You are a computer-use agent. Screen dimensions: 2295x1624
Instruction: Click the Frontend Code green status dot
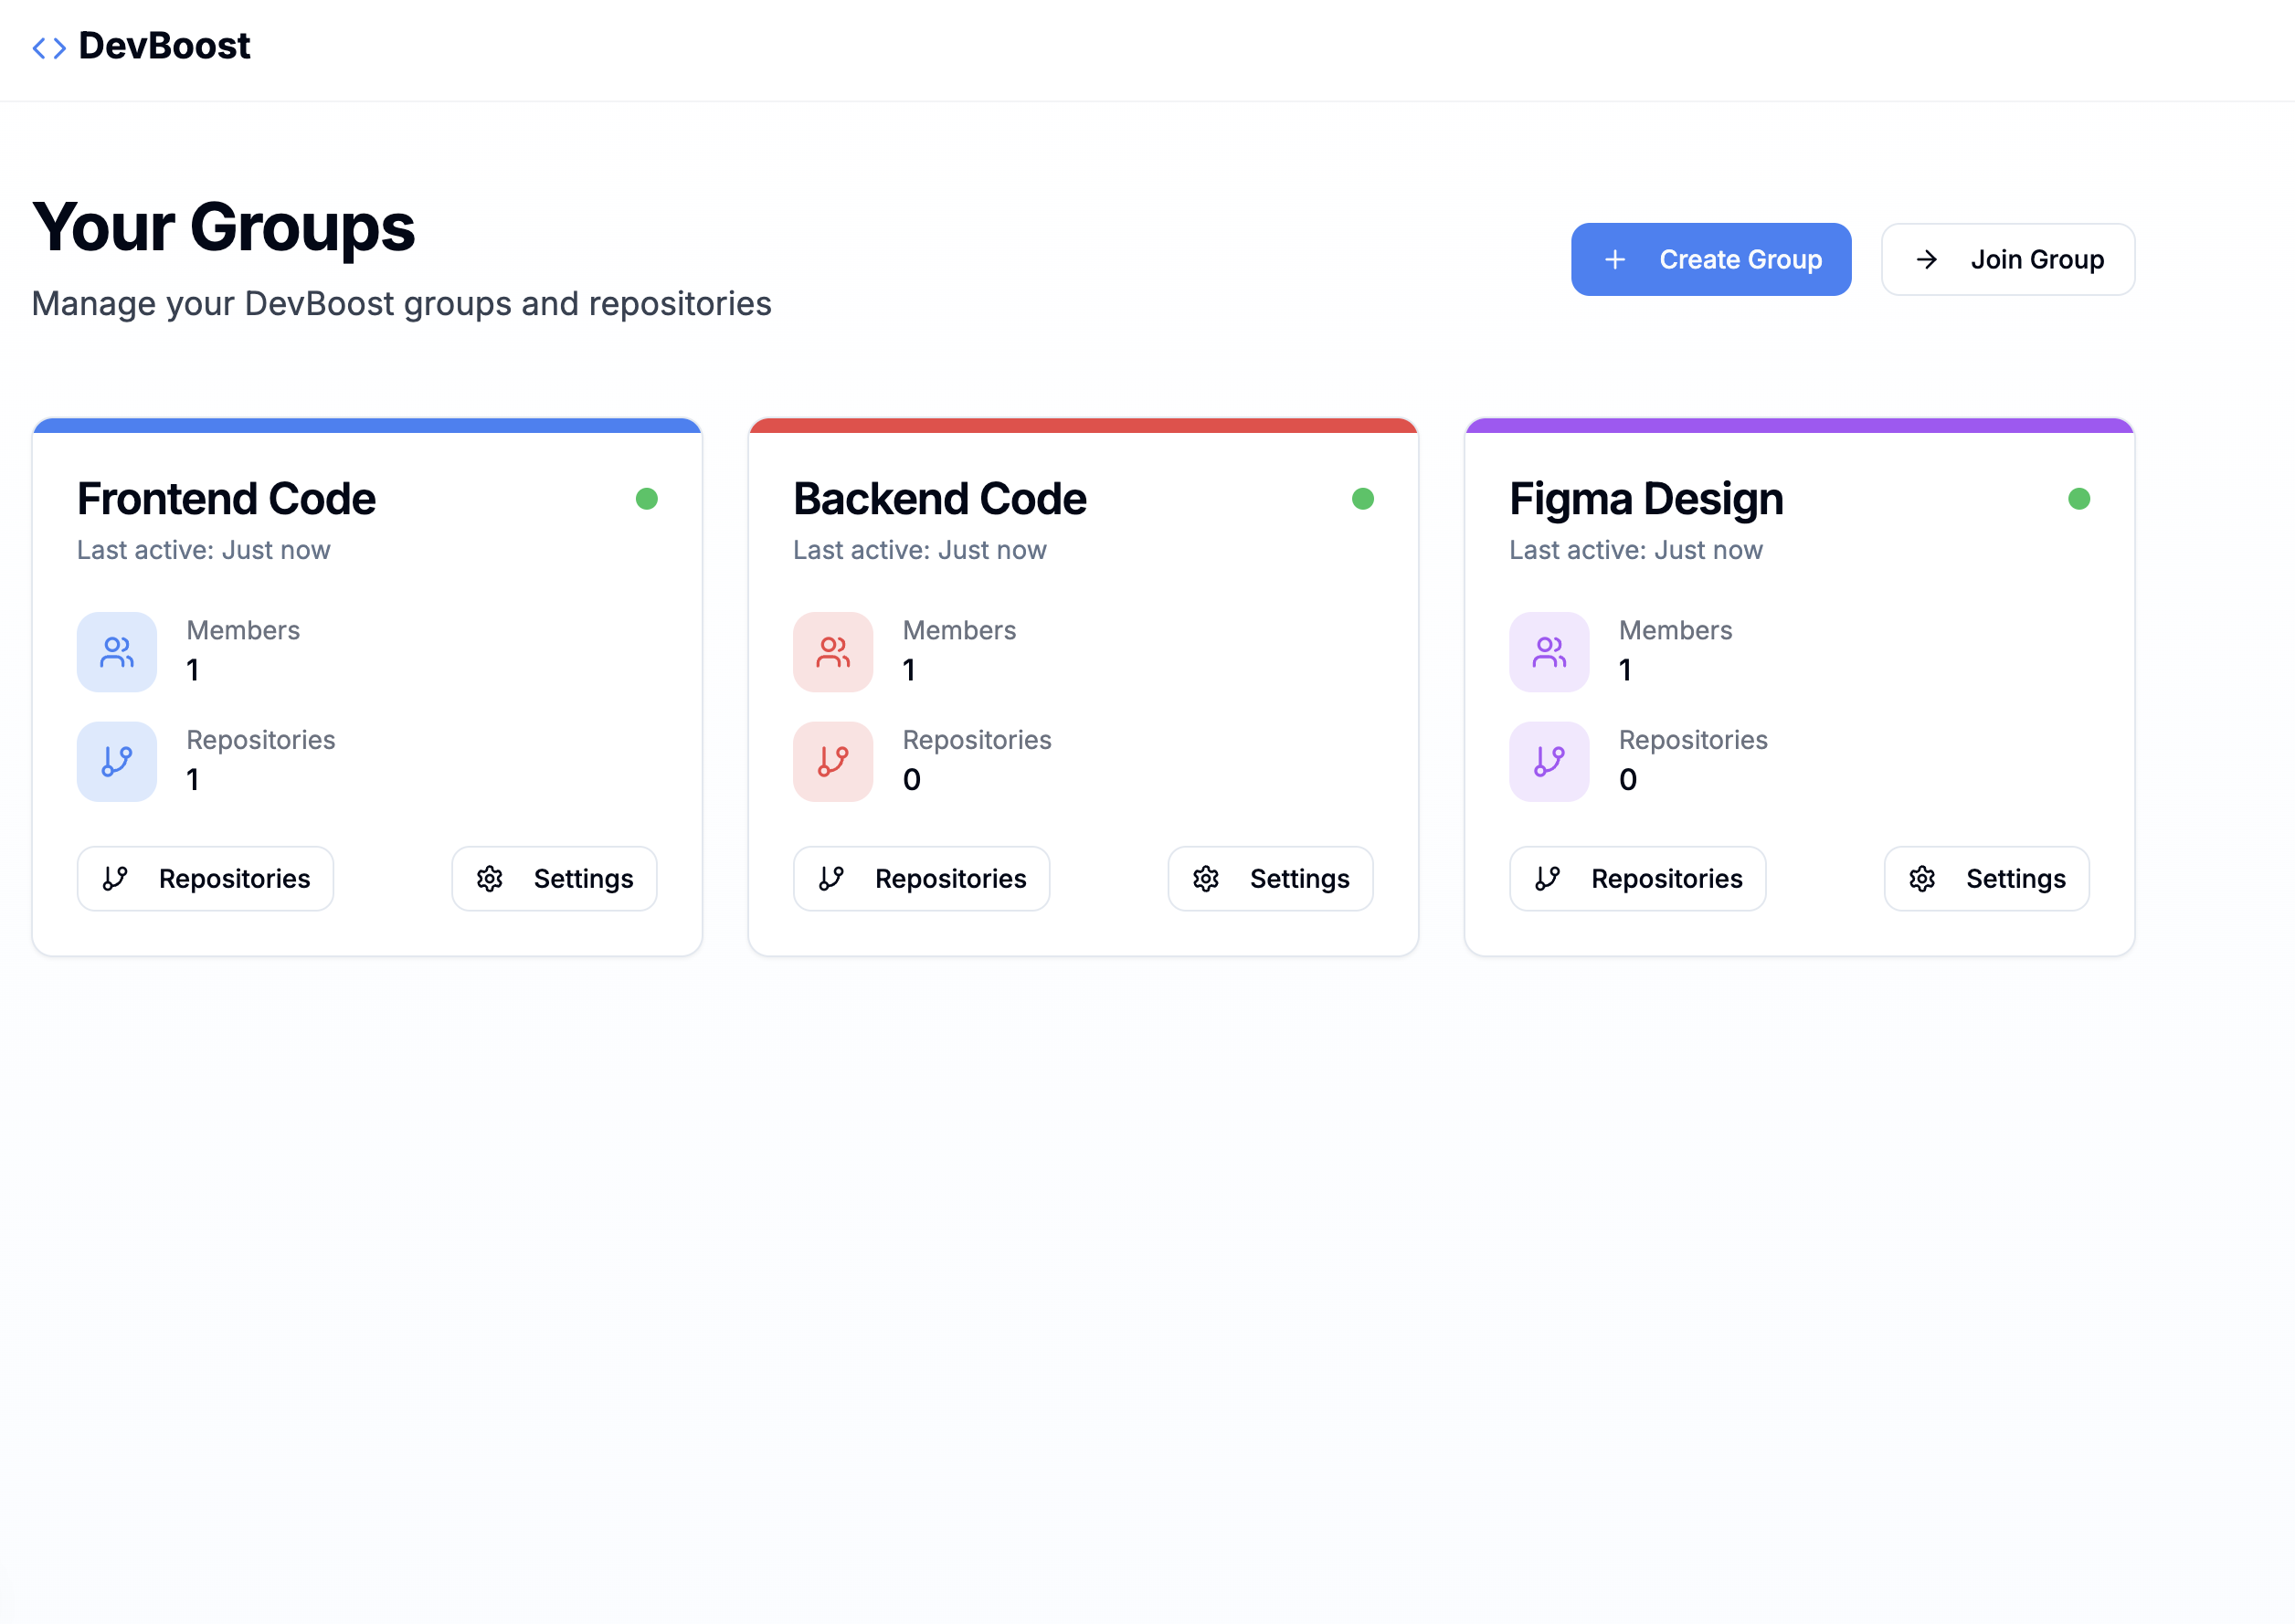point(647,499)
